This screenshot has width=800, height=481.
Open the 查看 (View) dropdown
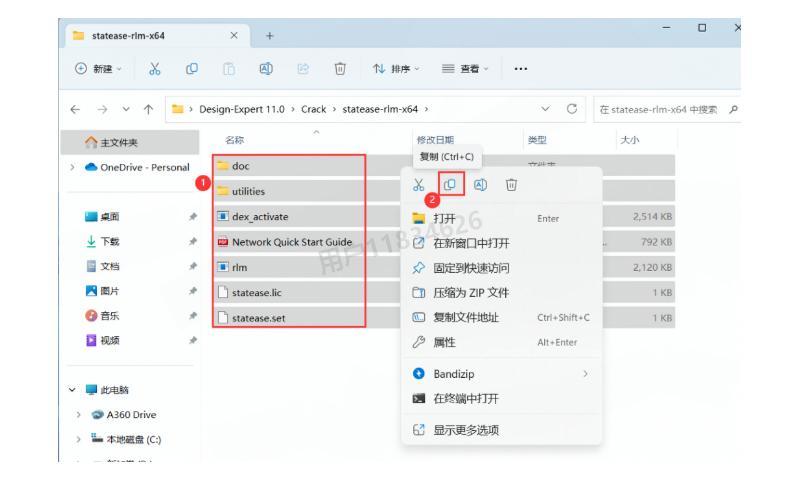(x=465, y=69)
